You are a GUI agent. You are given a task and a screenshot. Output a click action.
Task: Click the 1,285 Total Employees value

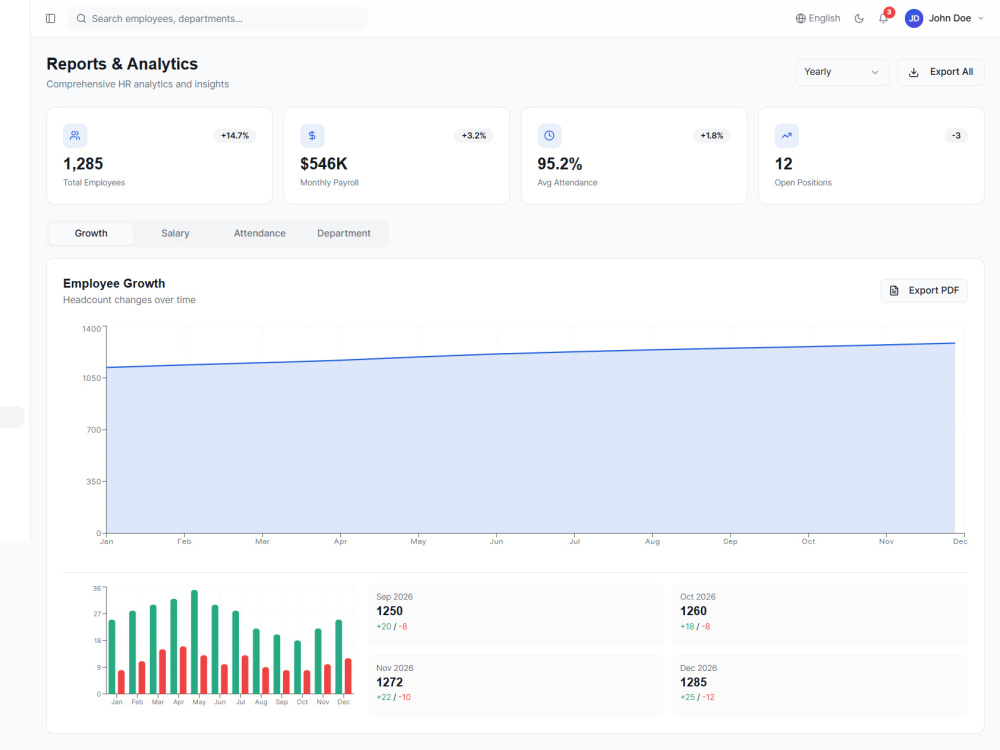pos(83,164)
